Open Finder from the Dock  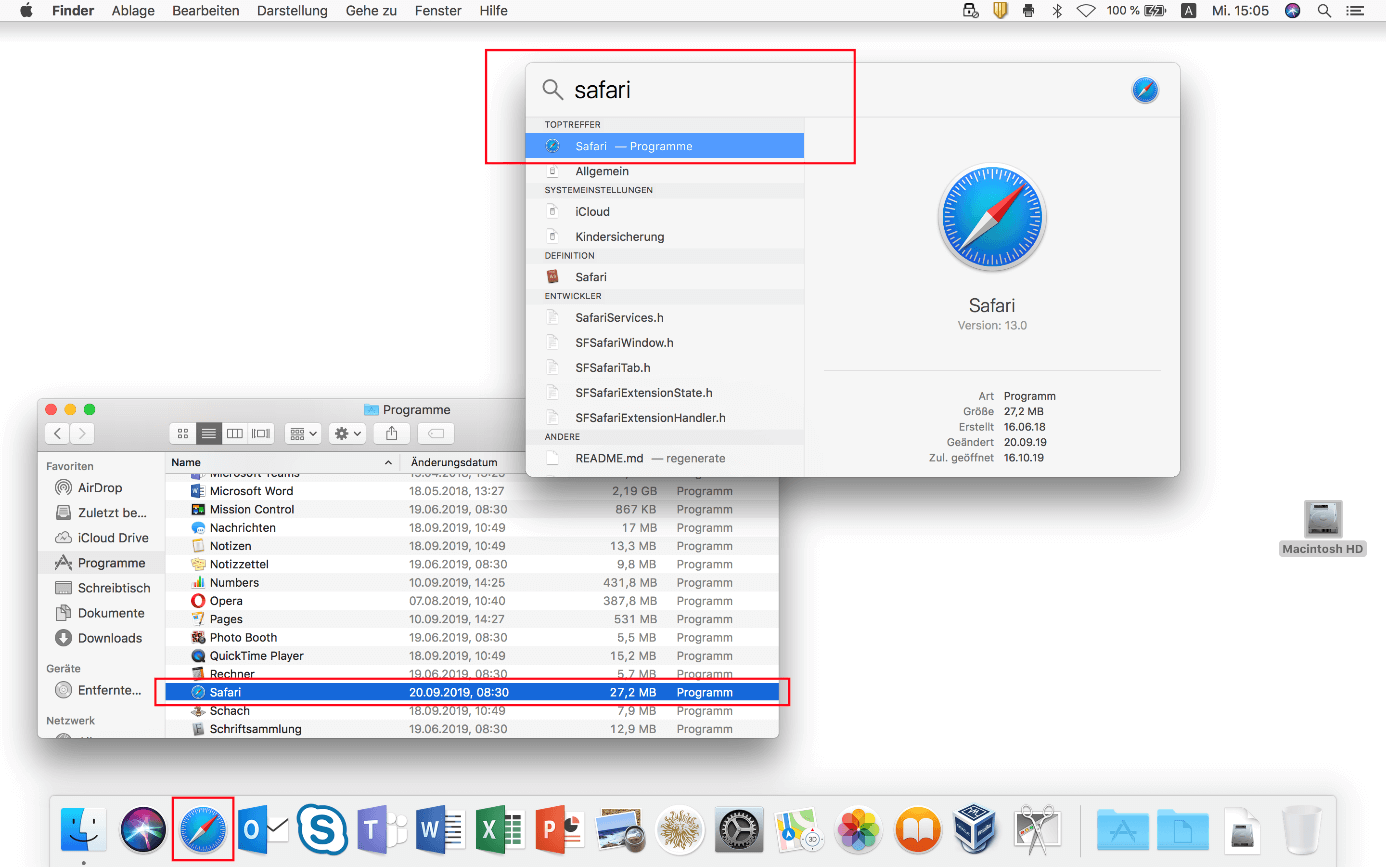click(x=84, y=828)
